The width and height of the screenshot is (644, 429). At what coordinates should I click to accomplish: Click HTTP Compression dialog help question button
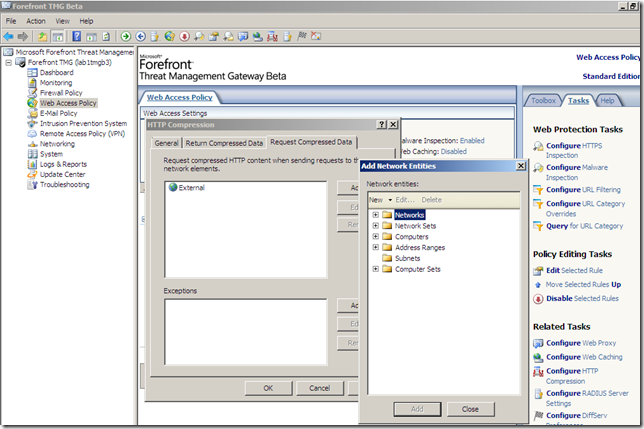click(382, 124)
